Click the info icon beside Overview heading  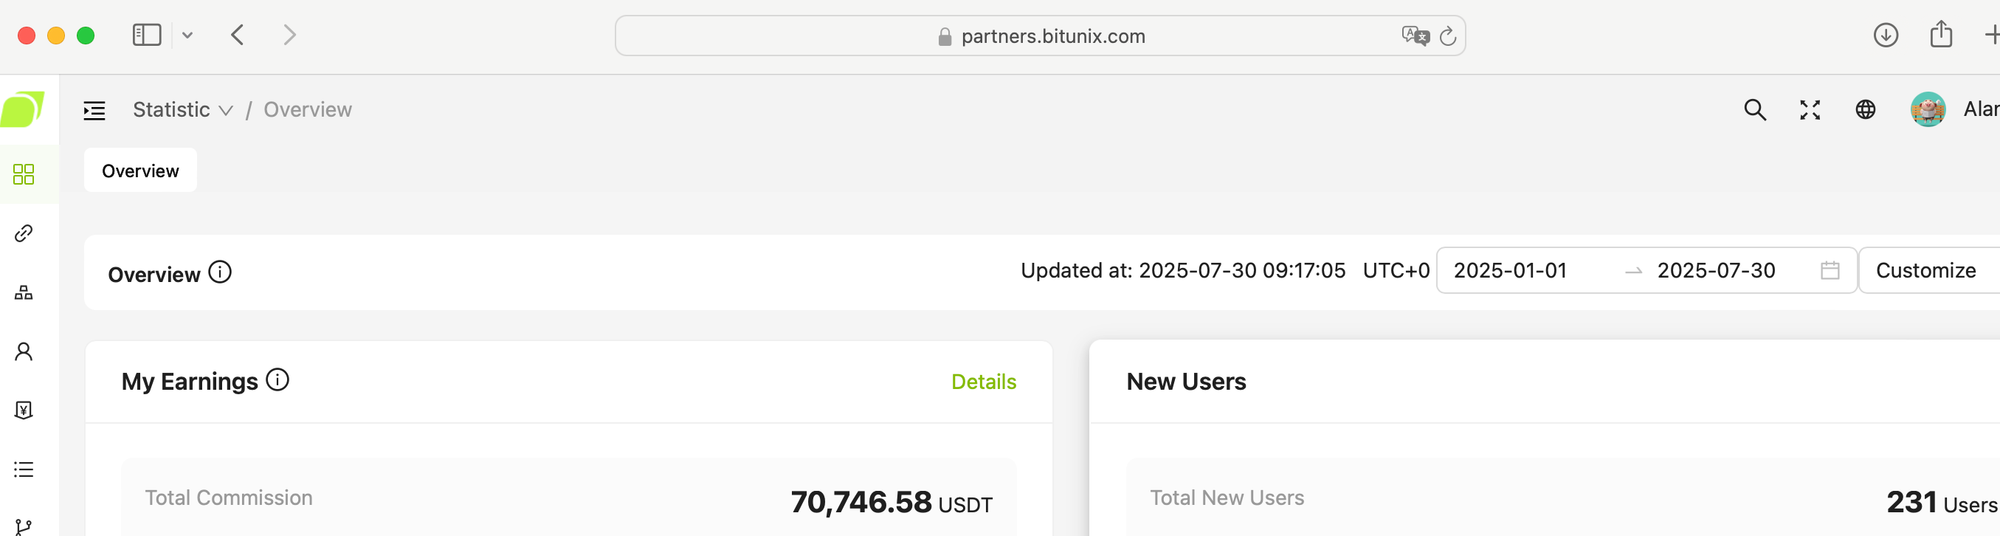(220, 272)
